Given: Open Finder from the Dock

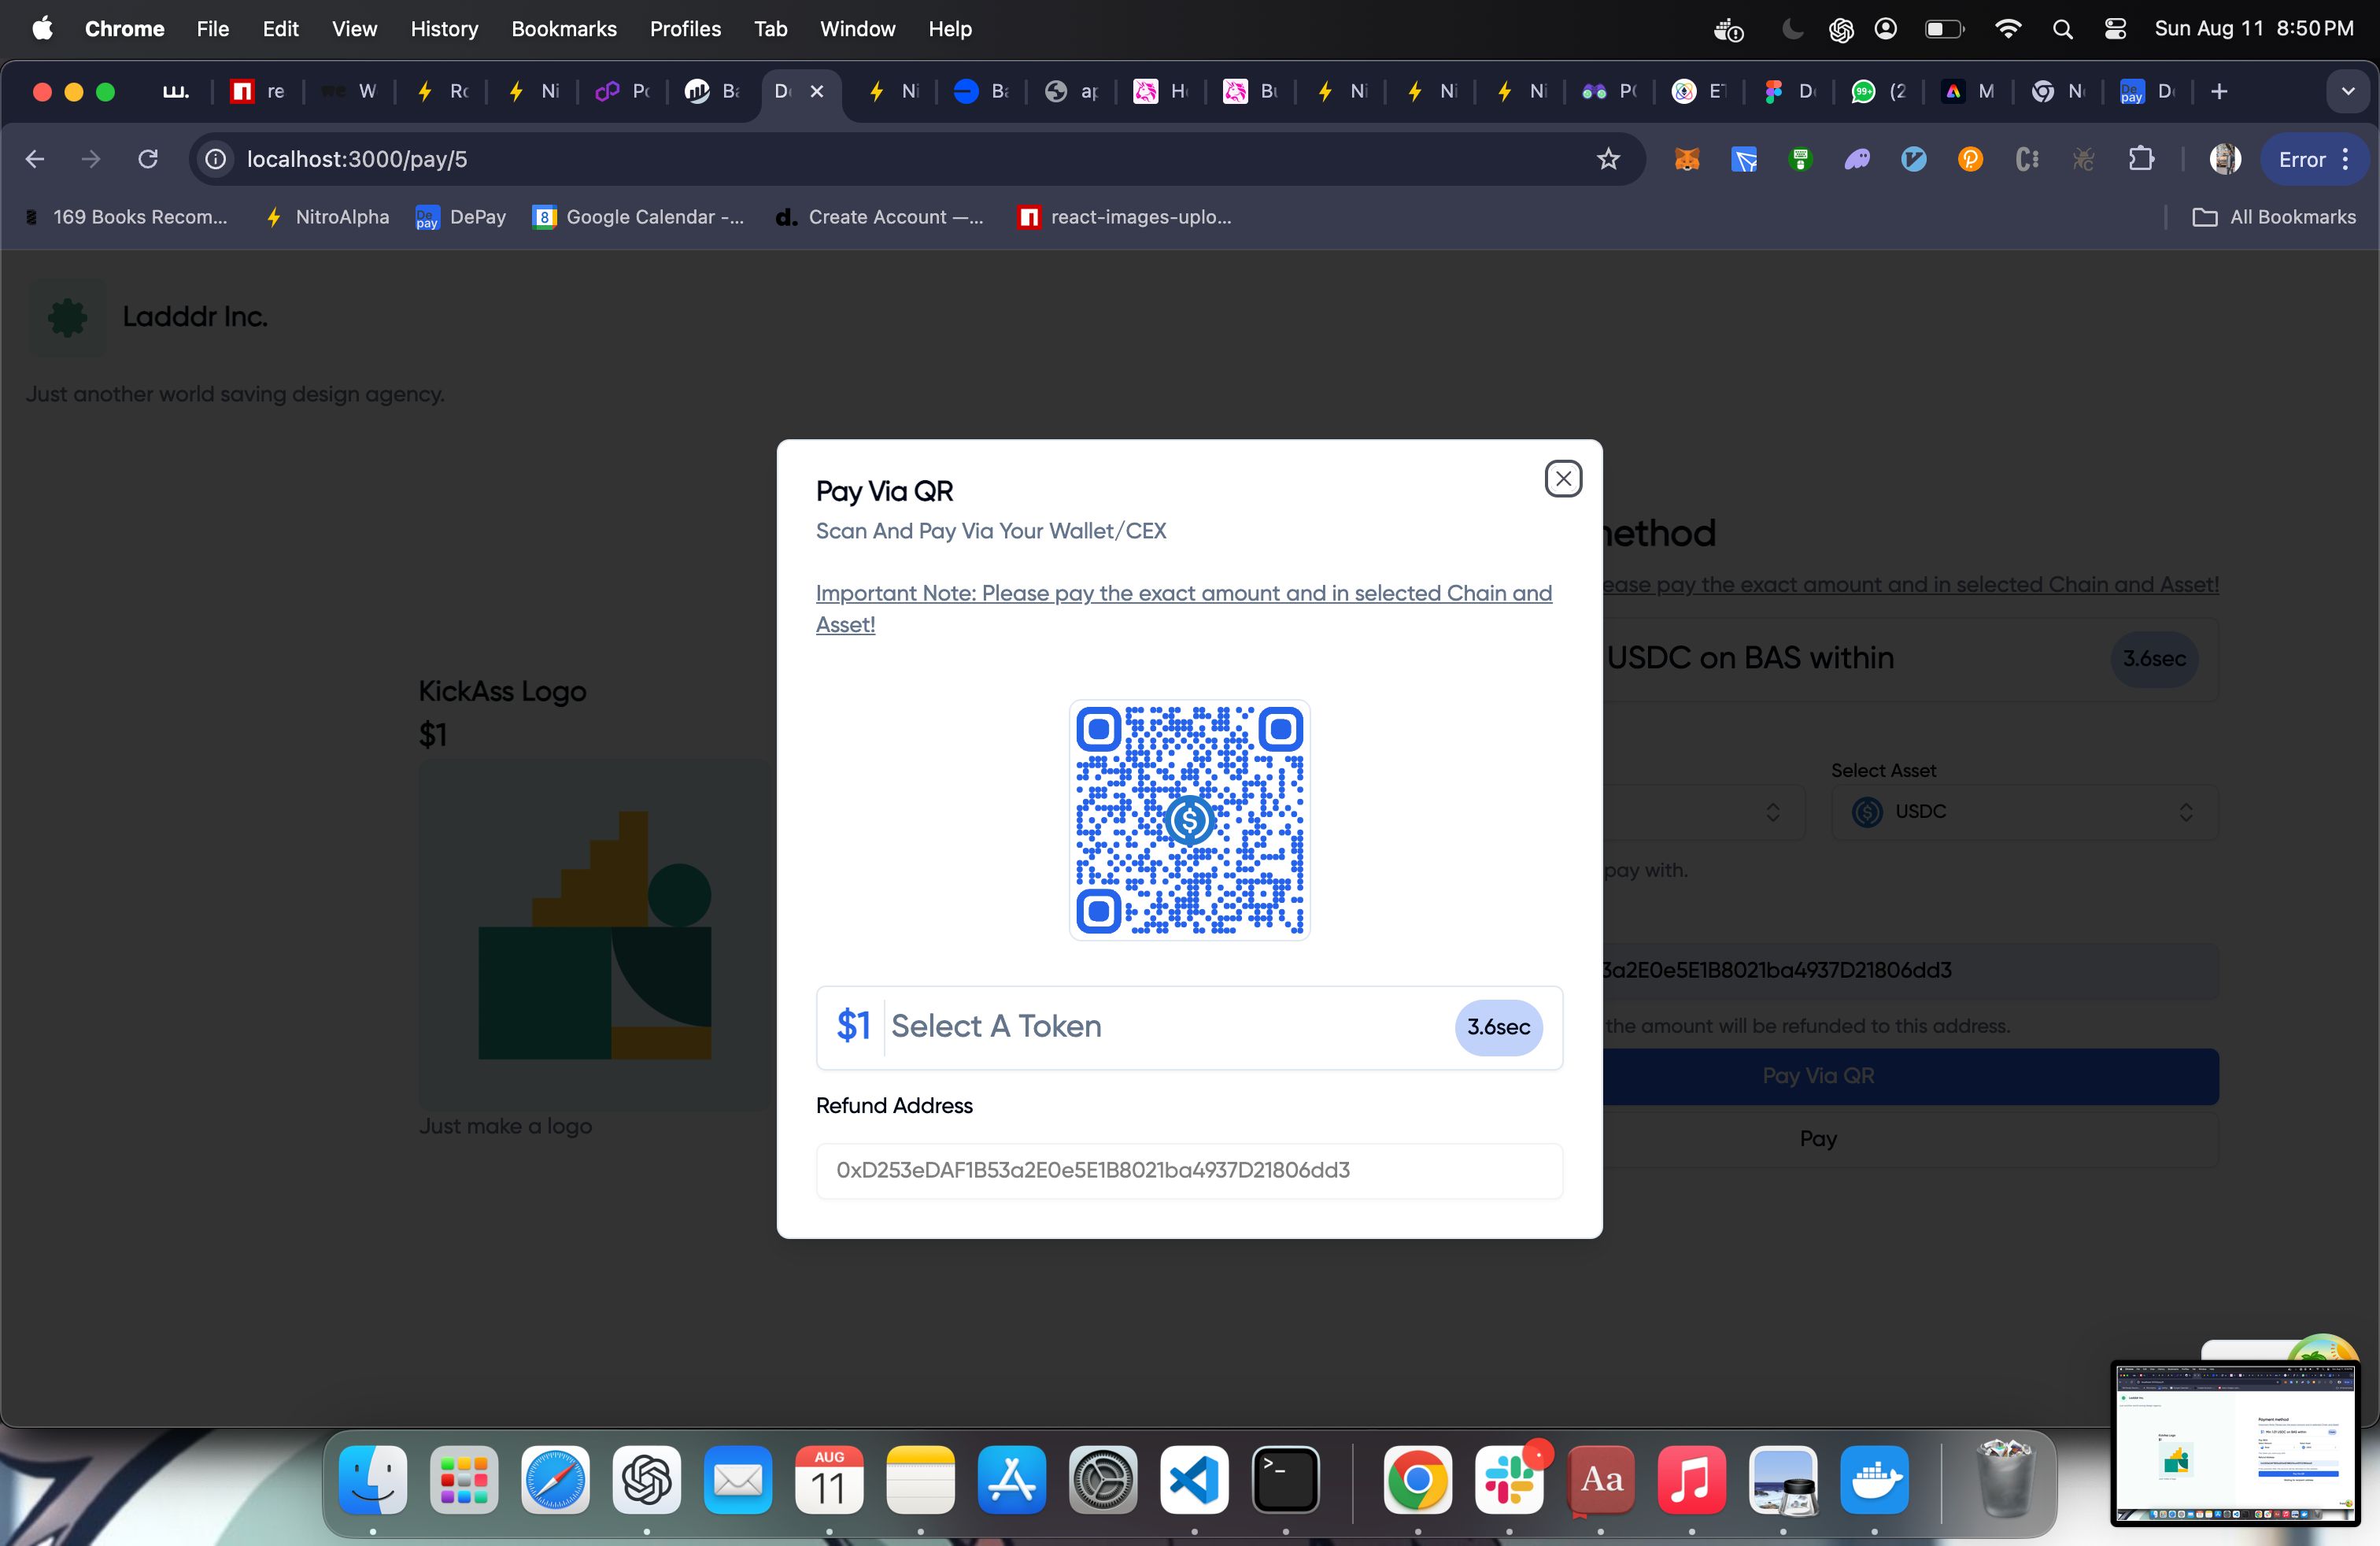Looking at the screenshot, I should click(373, 1480).
